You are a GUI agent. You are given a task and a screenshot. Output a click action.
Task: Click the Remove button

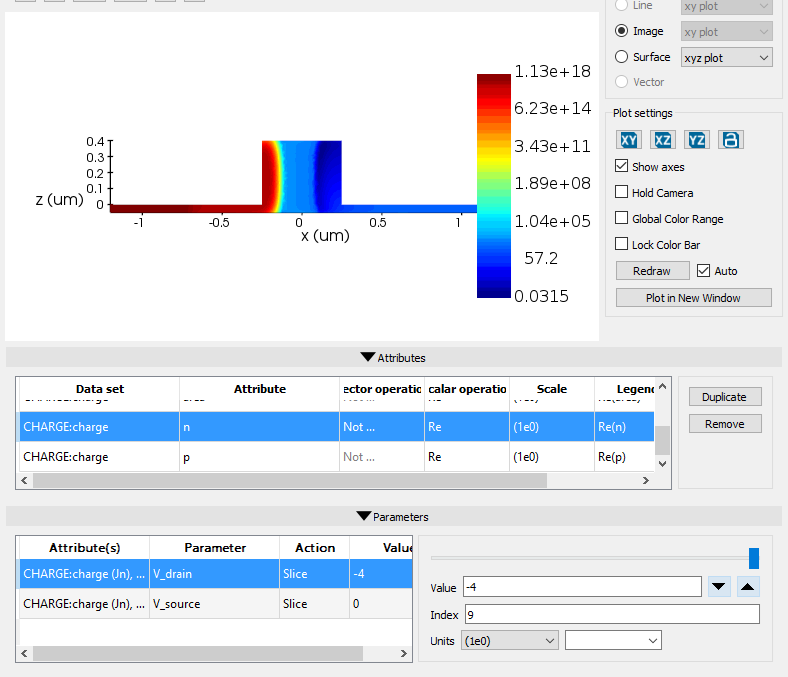click(x=725, y=424)
